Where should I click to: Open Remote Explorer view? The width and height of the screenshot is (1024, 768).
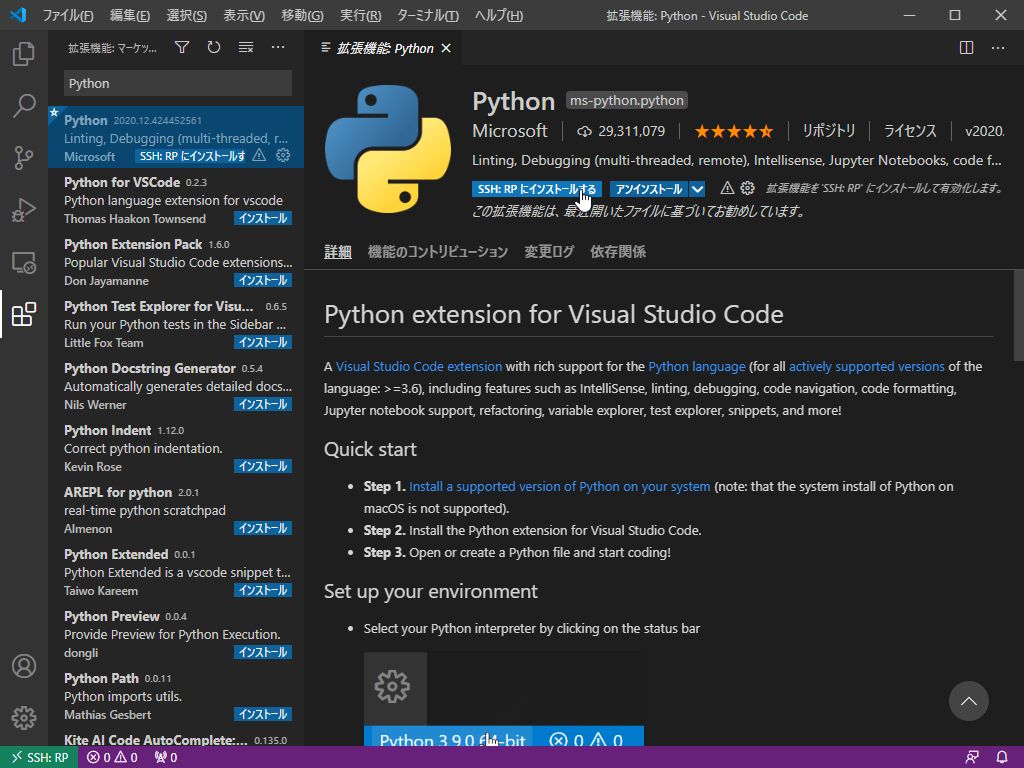tap(24, 263)
